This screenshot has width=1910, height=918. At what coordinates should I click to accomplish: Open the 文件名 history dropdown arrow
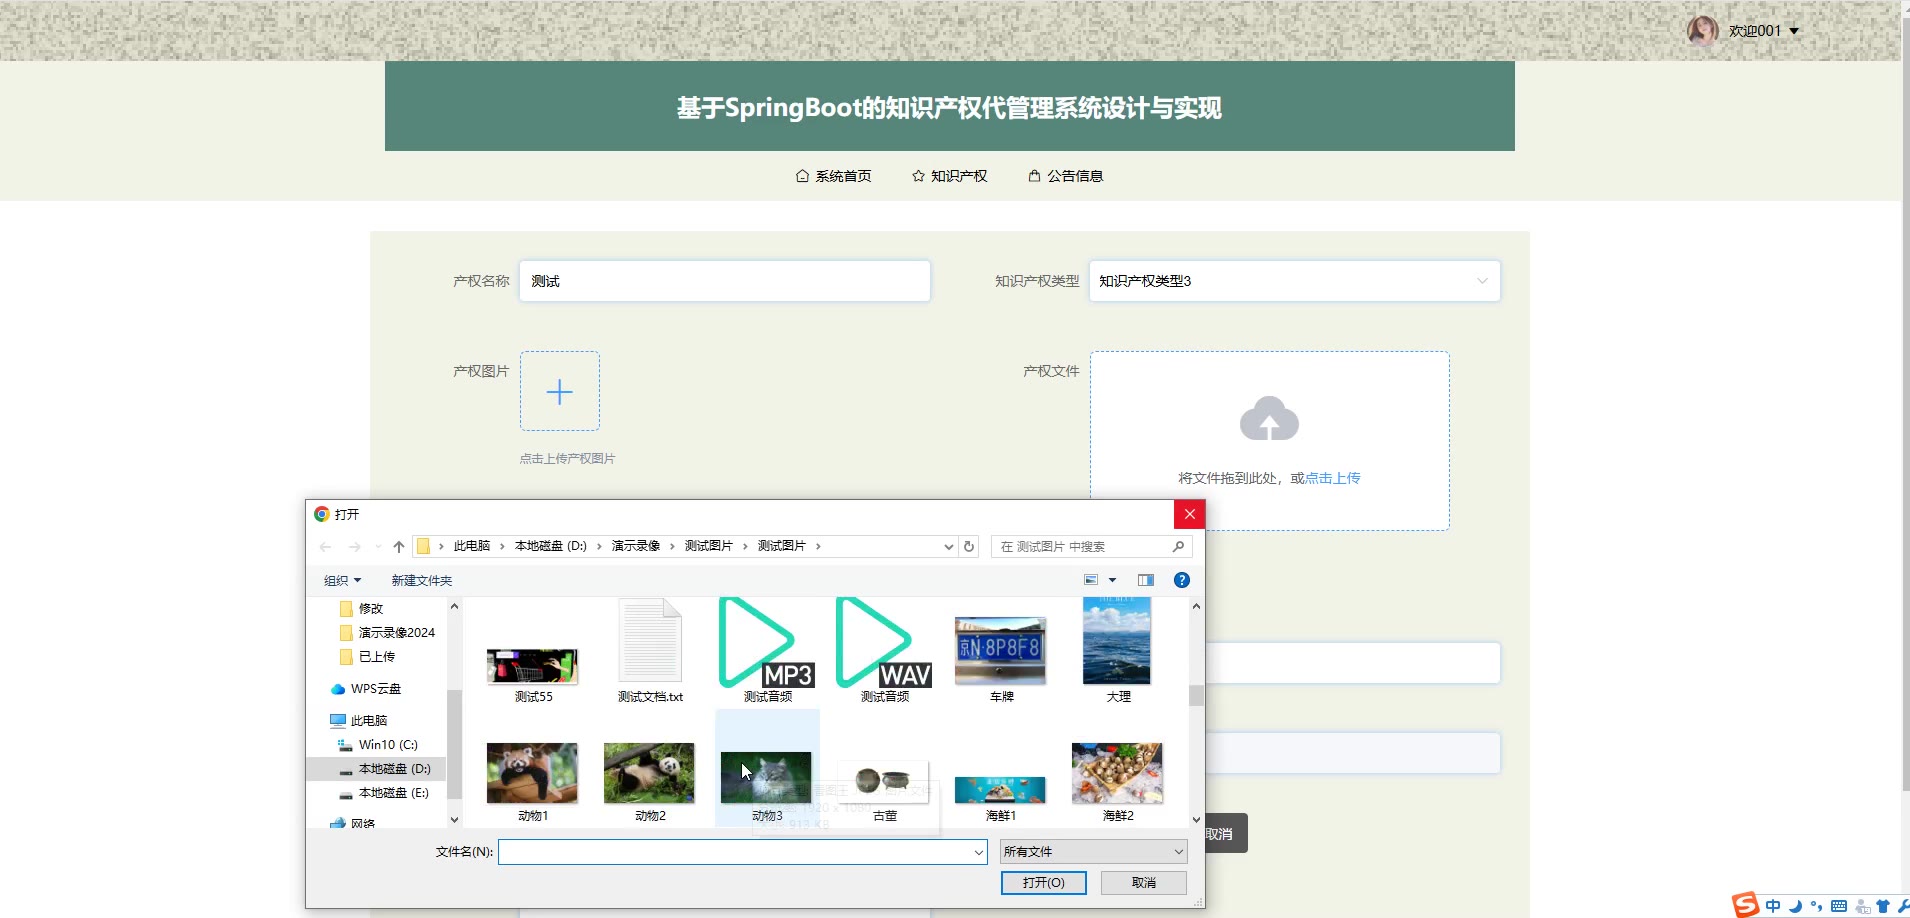coord(979,852)
